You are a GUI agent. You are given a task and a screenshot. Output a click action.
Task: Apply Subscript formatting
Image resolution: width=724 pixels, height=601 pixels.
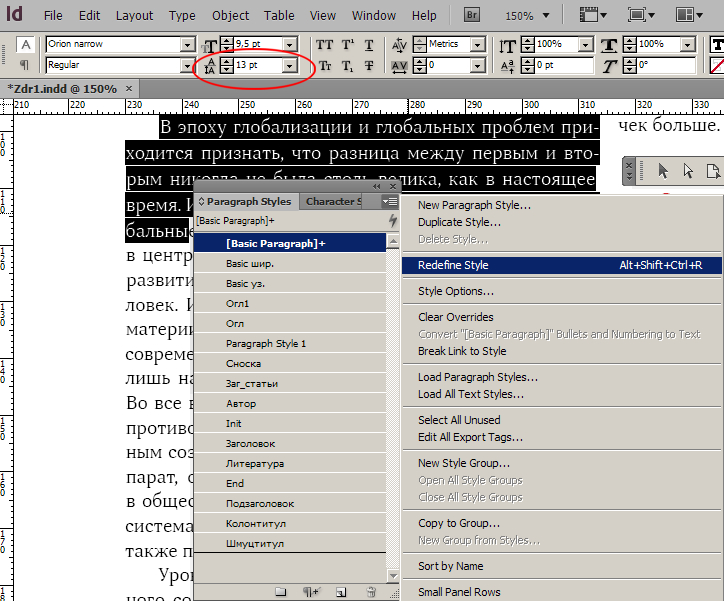(347, 66)
